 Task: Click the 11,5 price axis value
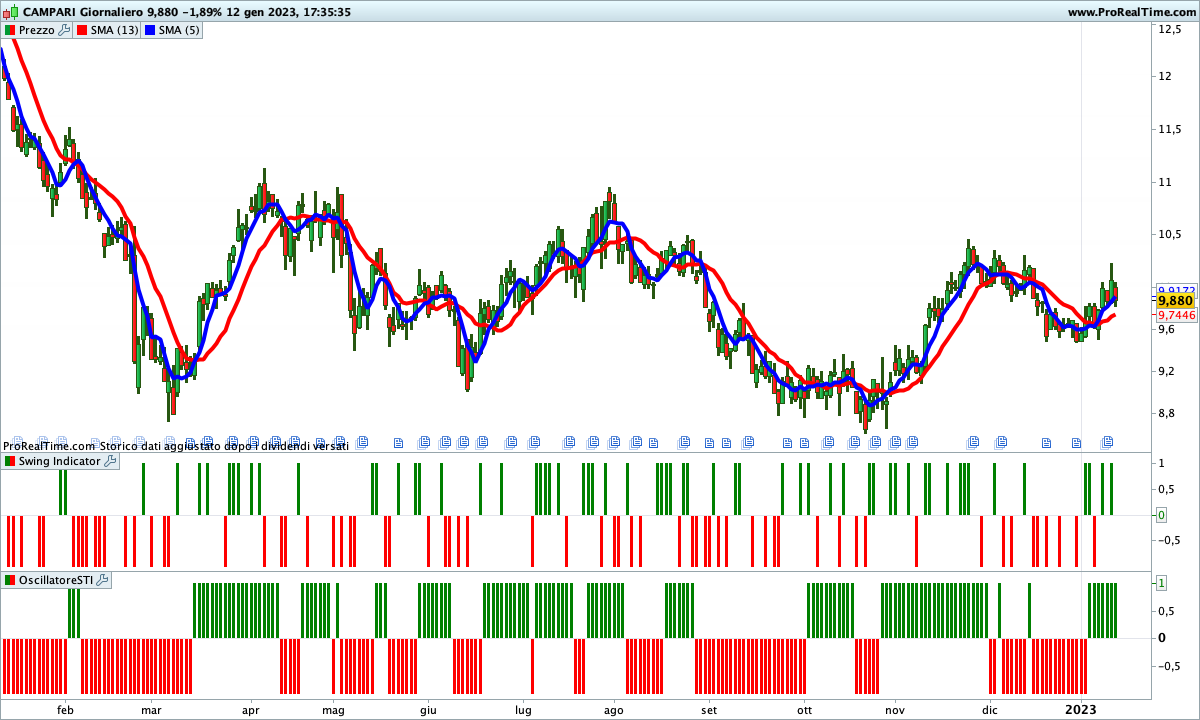[x=1169, y=129]
